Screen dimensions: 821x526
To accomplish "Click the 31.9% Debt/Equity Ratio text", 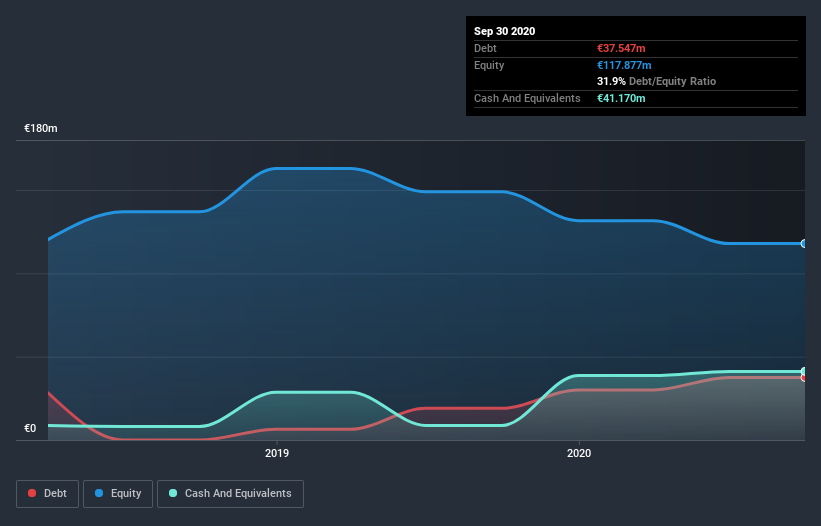I will [x=657, y=81].
